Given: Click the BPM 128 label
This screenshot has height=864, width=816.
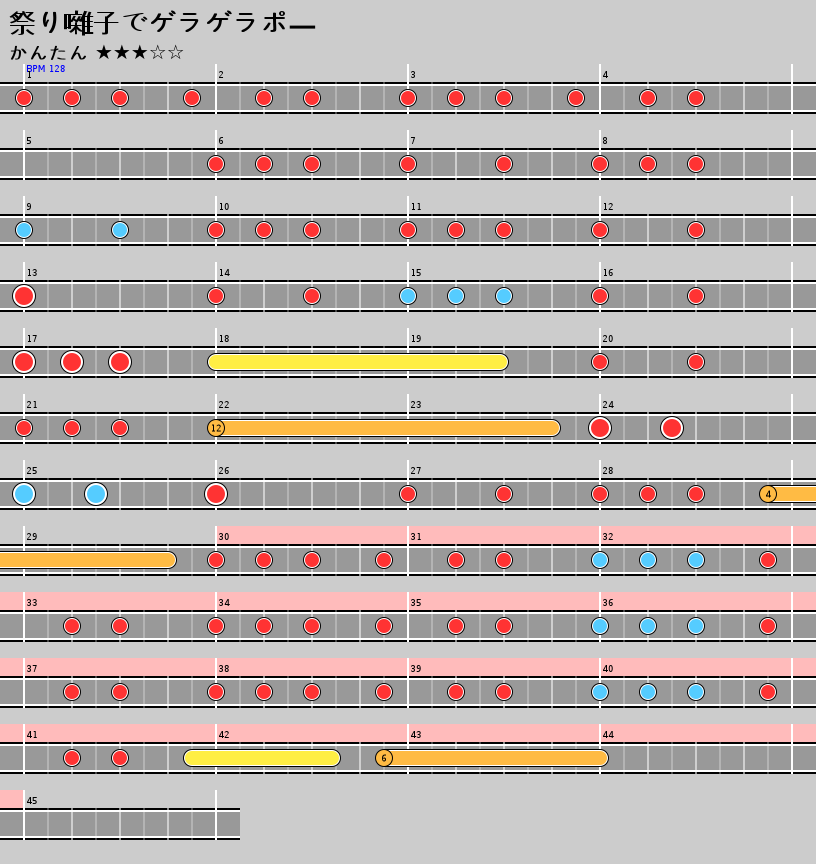Looking at the screenshot, I should pos(46,69).
